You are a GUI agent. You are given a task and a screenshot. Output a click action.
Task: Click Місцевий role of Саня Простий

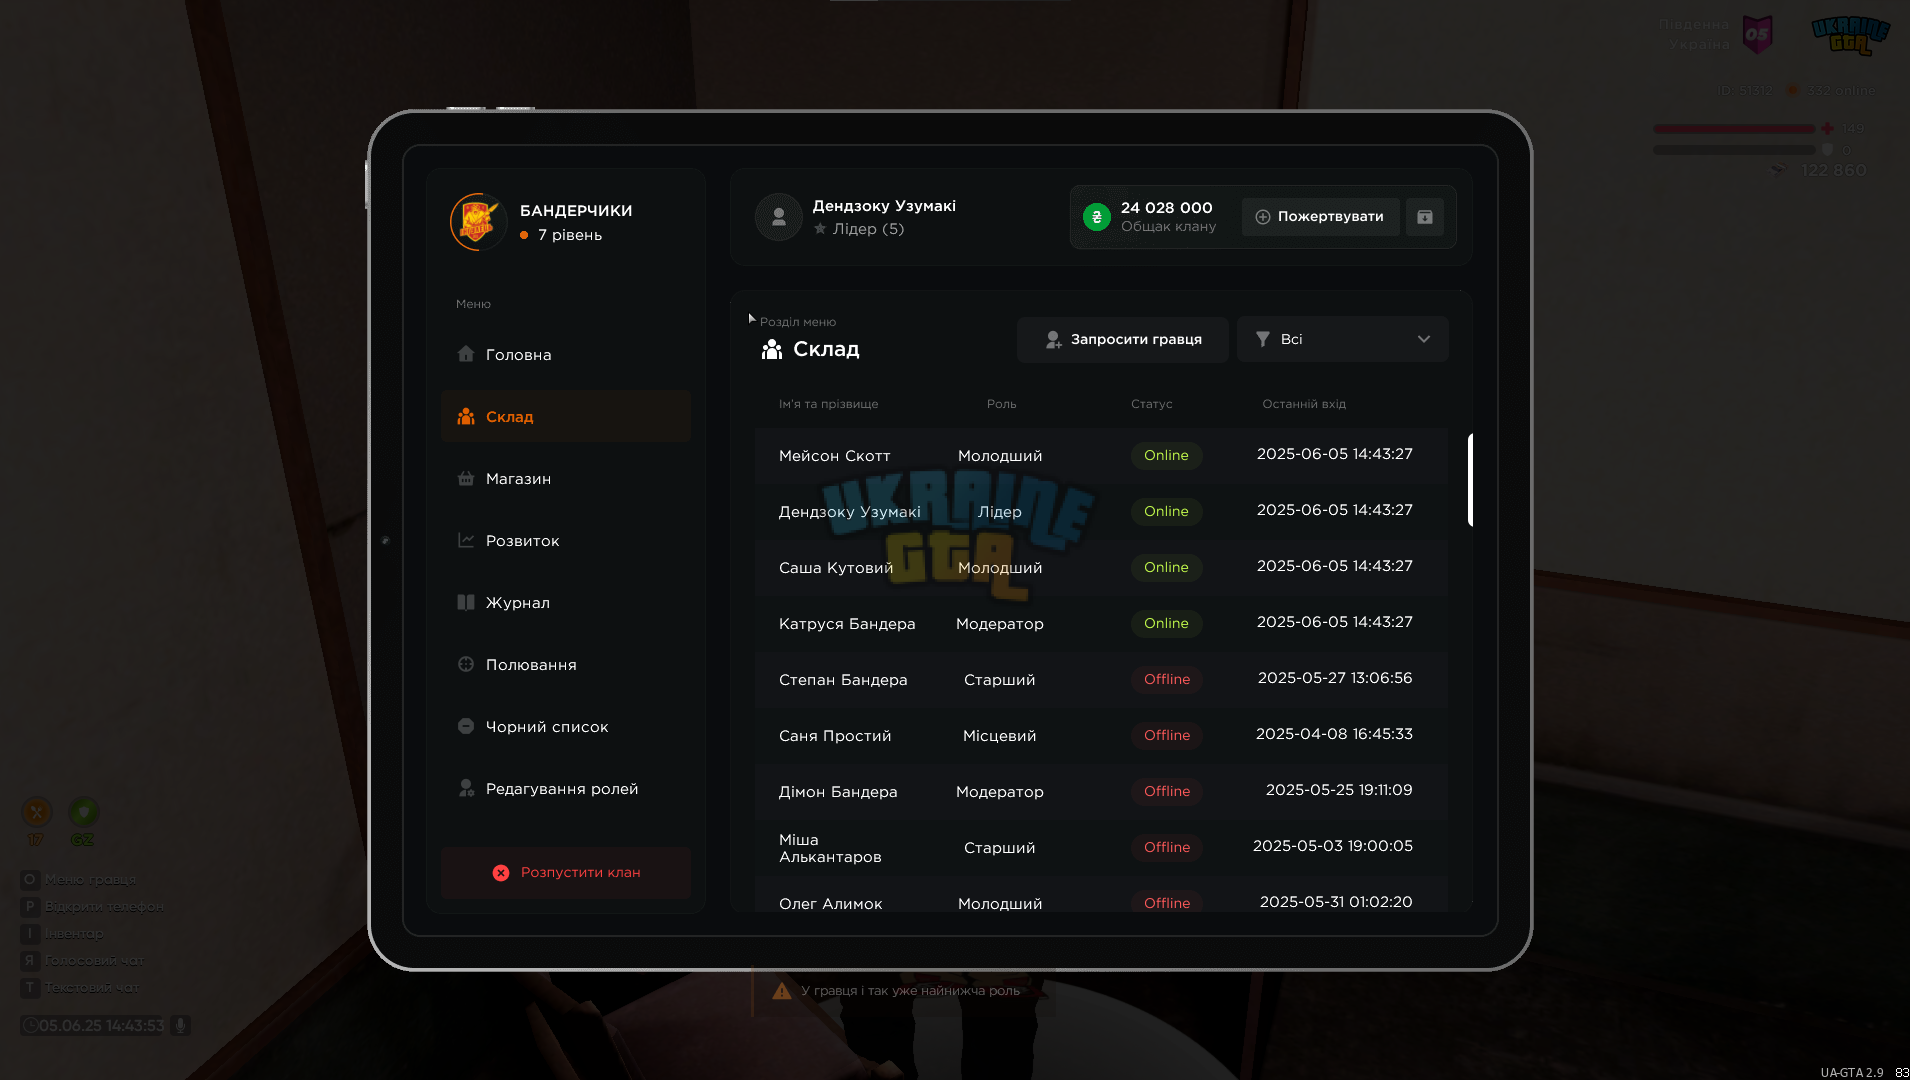coord(1000,736)
